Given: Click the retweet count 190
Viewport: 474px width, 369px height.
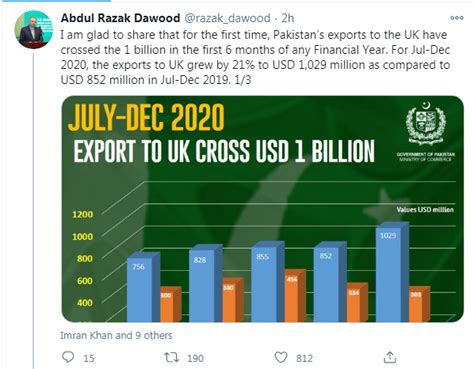Looking at the screenshot, I should point(195,358).
